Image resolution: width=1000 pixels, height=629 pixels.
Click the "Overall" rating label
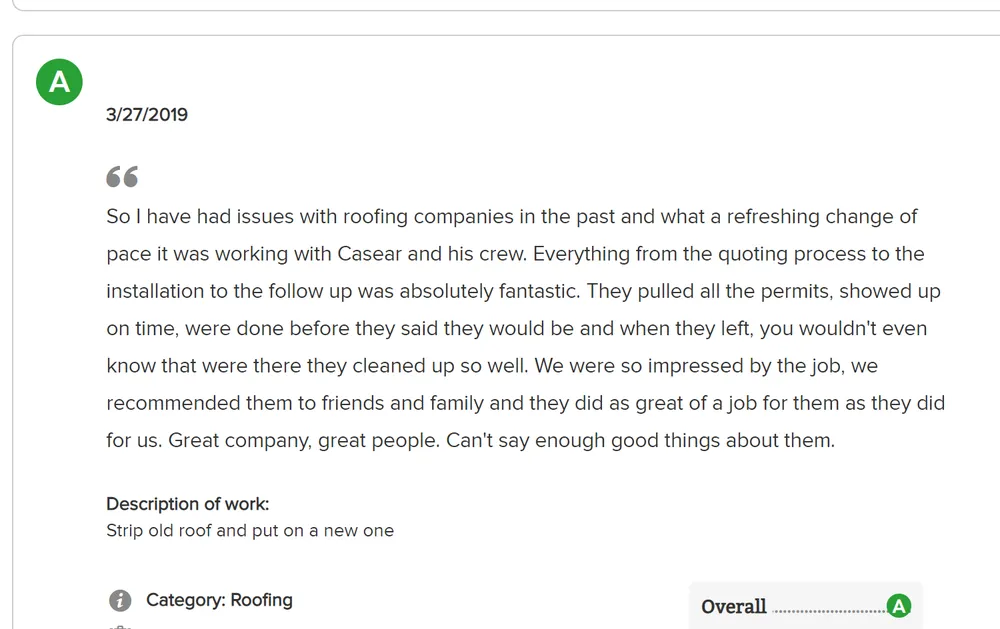point(734,607)
